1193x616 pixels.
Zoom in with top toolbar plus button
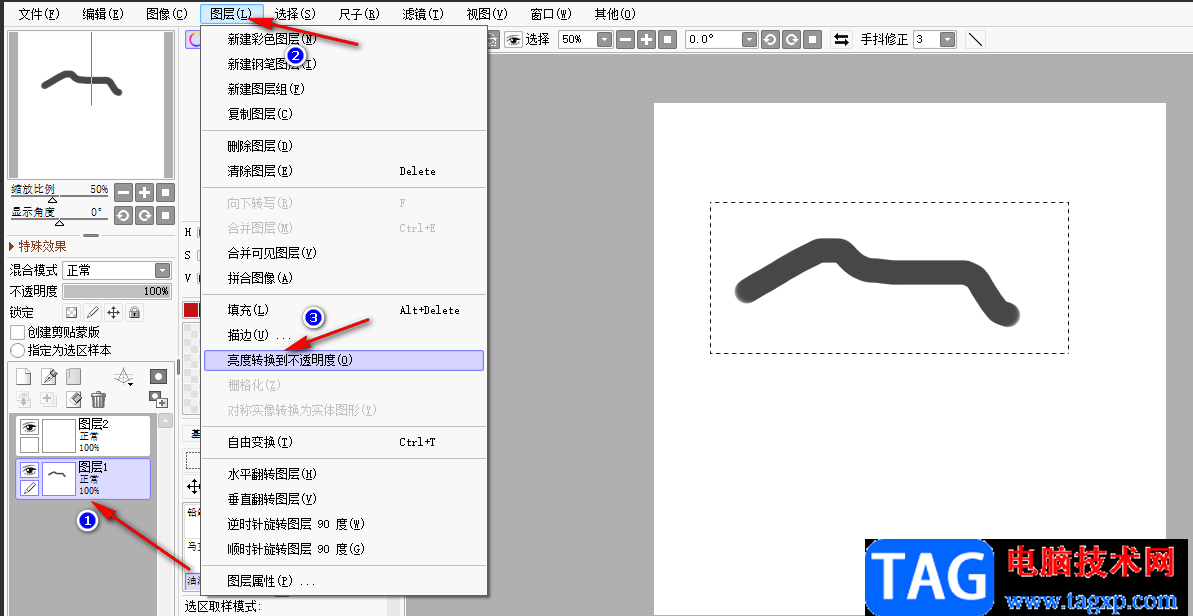point(647,40)
